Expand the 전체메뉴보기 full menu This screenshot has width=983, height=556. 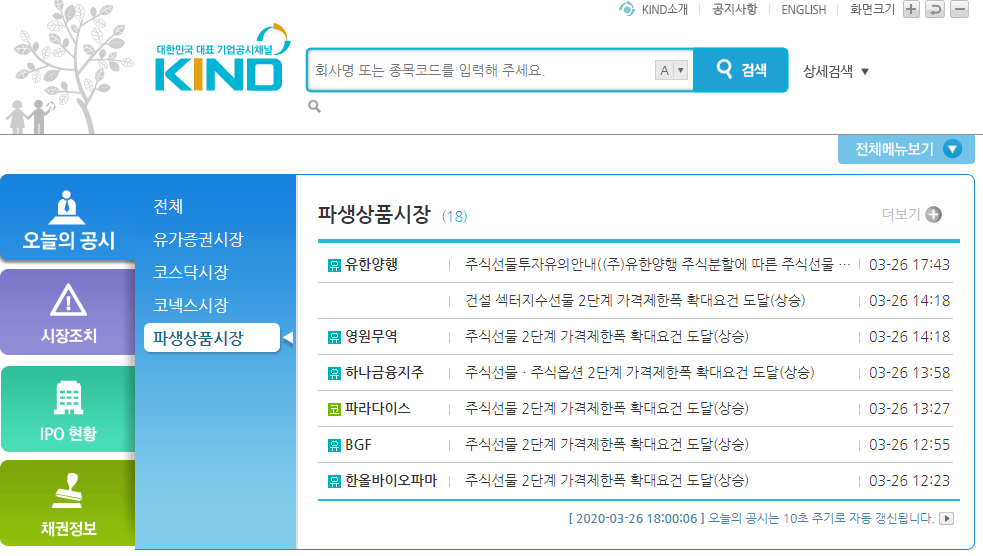click(906, 149)
